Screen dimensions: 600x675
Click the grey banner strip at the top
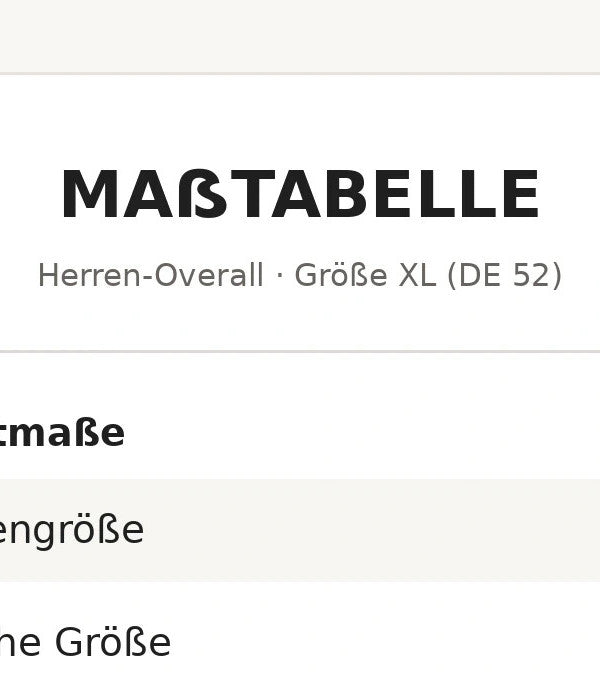300,36
